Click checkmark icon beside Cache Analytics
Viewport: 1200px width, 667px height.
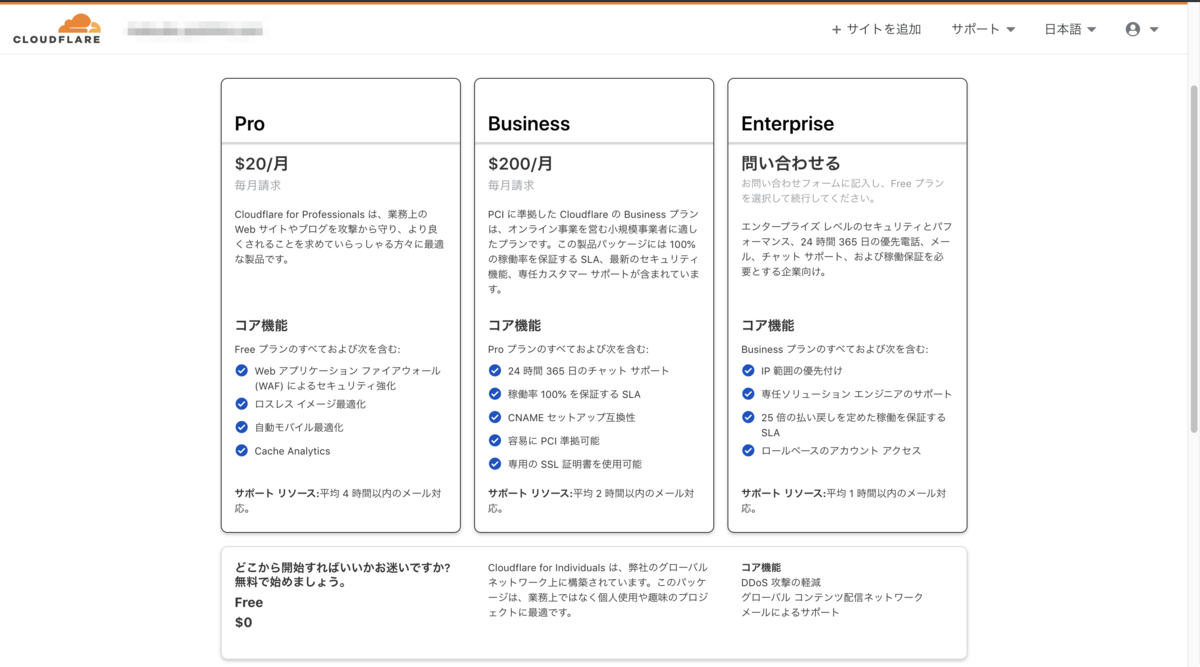(241, 451)
